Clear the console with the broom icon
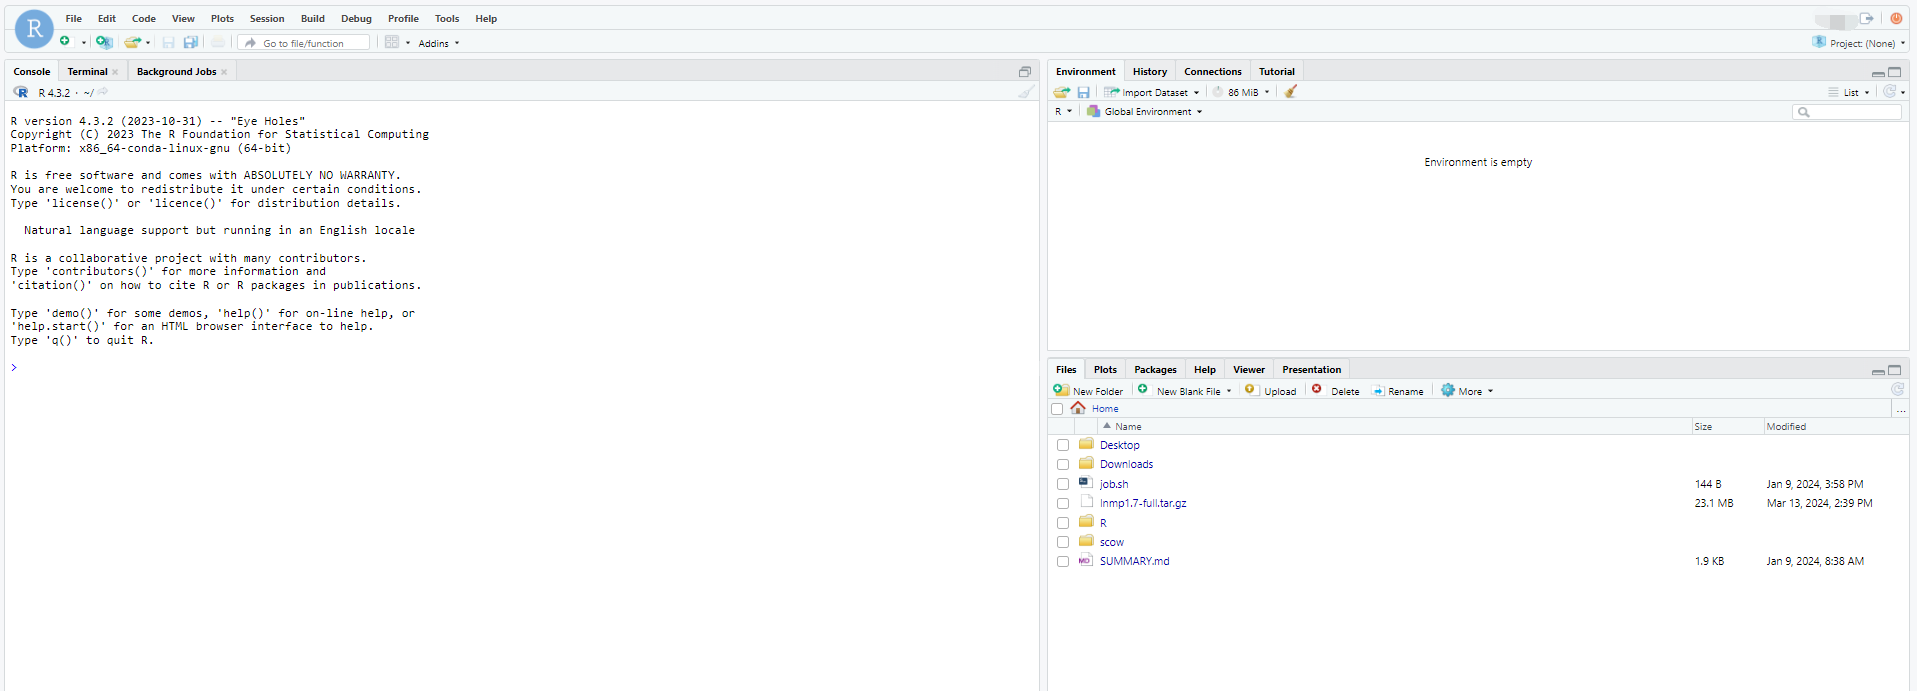The image size is (1917, 691). [1026, 92]
